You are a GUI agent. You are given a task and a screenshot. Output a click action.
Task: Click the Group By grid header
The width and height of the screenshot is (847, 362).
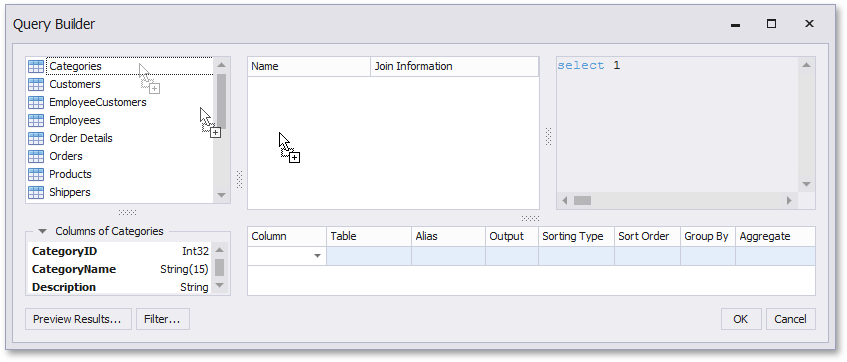pyautogui.click(x=708, y=237)
